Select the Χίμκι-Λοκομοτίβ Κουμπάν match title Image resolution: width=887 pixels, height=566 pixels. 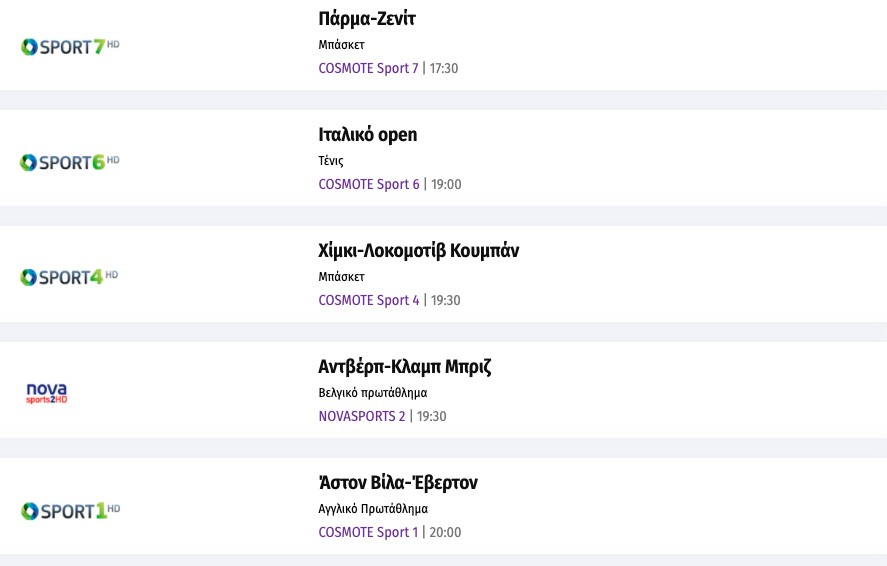[418, 250]
